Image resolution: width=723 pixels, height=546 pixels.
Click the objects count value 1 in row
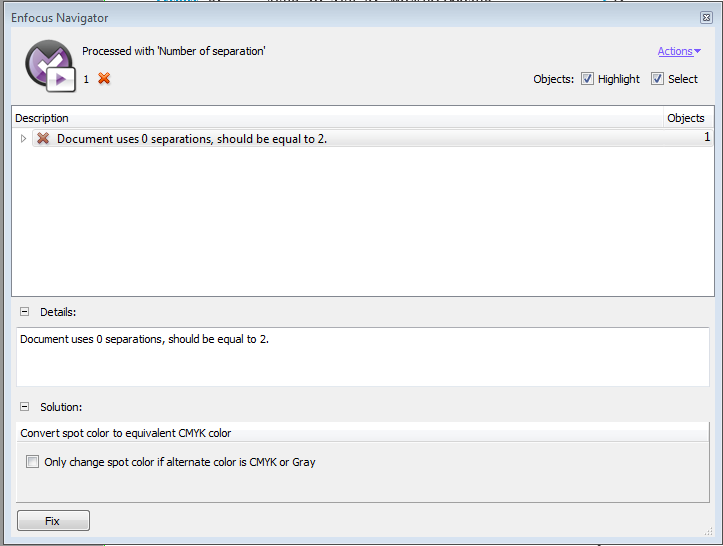coord(707,137)
